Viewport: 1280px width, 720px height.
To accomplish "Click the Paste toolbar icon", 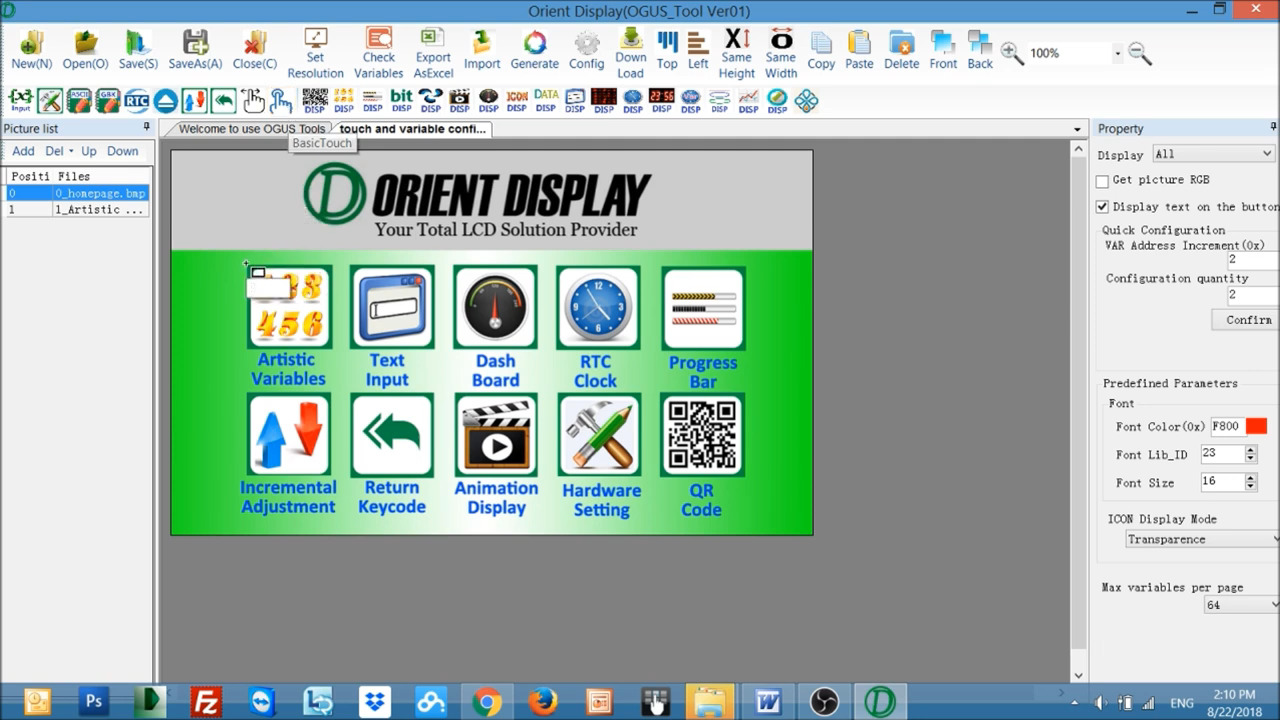I will click(859, 50).
